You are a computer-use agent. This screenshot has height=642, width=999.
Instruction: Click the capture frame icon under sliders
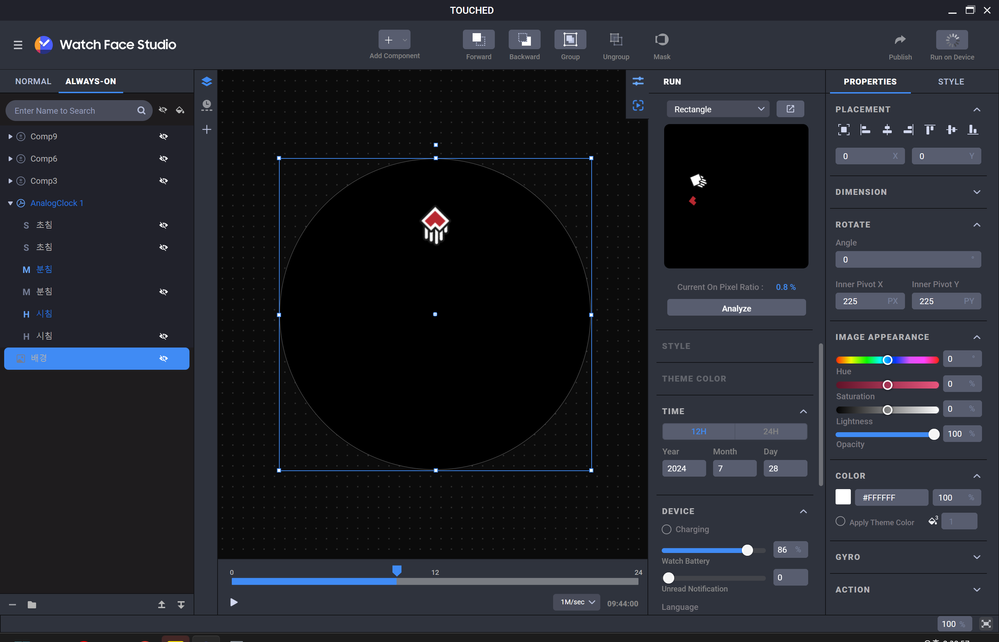[x=638, y=106]
